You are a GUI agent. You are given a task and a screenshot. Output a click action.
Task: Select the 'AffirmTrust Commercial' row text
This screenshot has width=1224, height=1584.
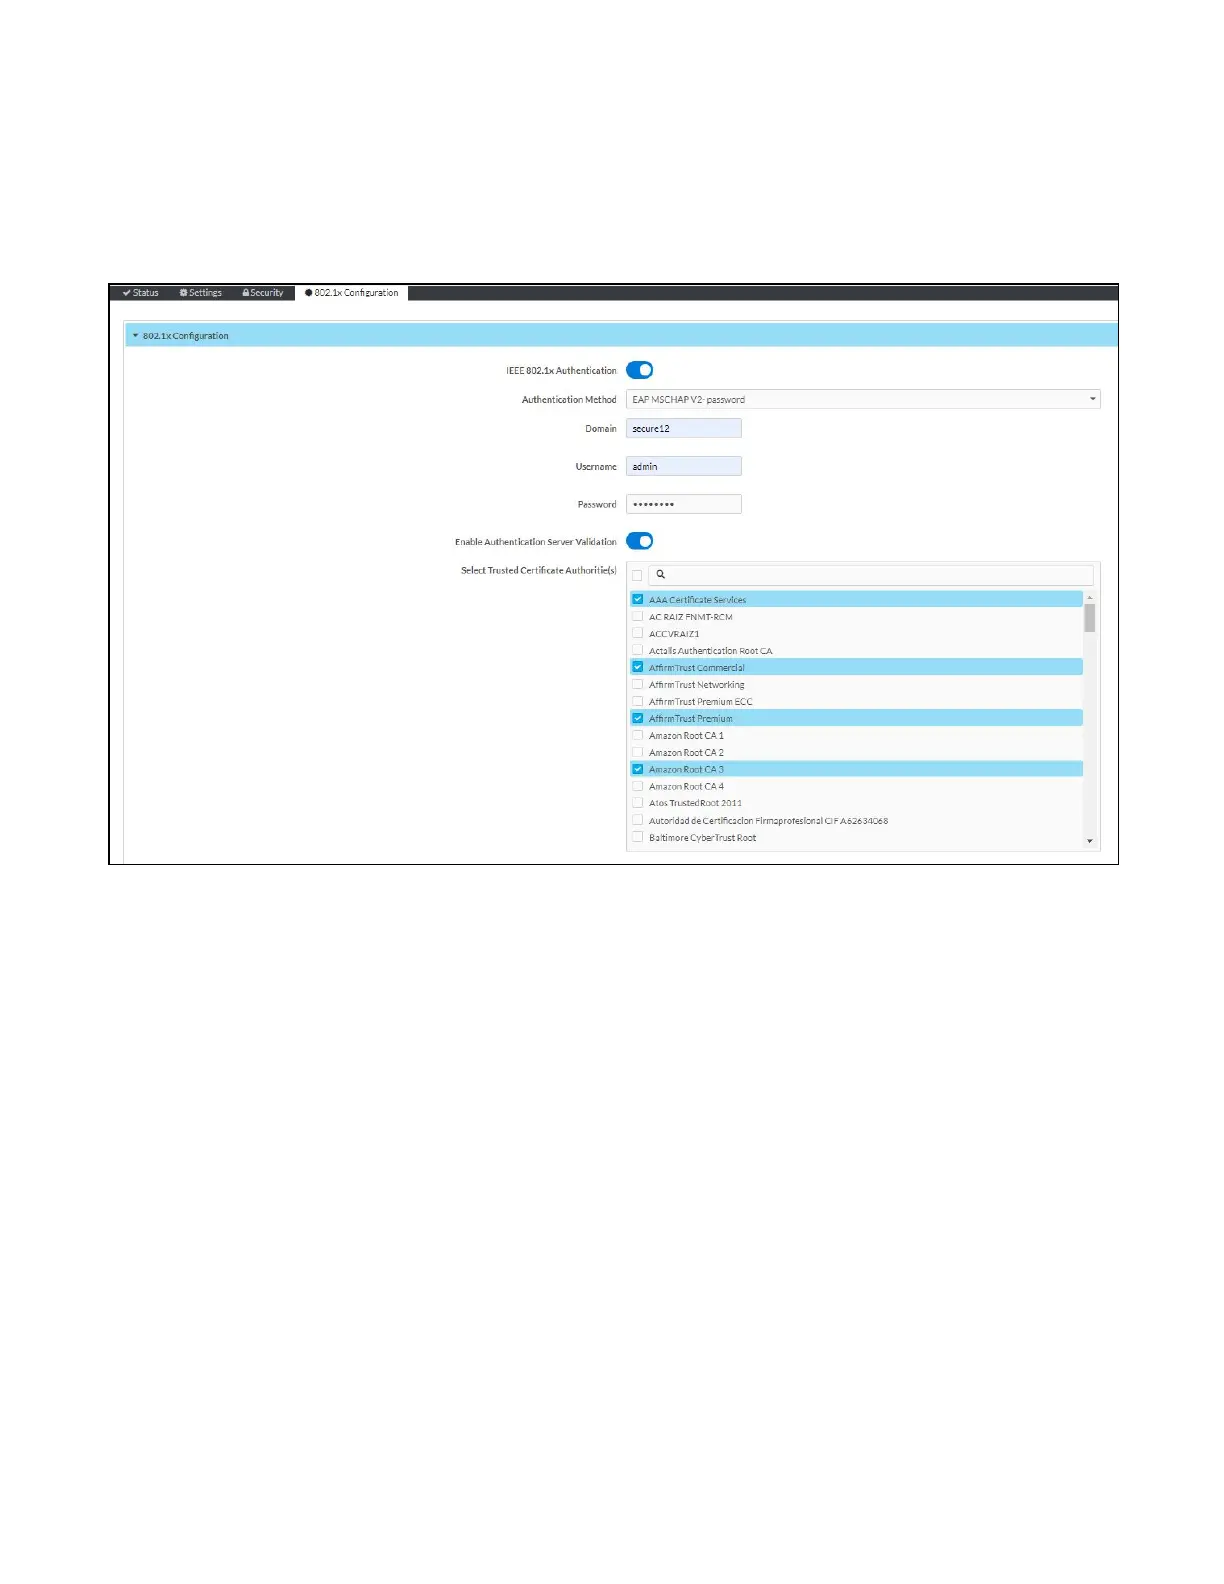(x=696, y=668)
